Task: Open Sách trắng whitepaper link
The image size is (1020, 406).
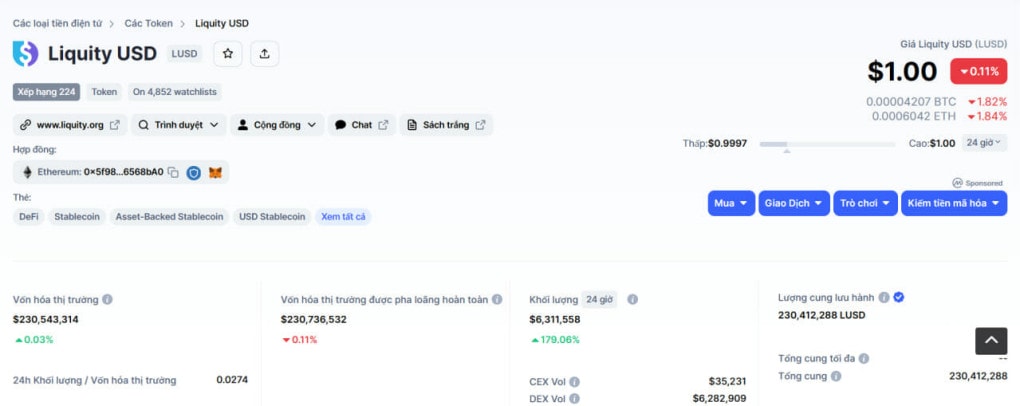Action: (446, 125)
